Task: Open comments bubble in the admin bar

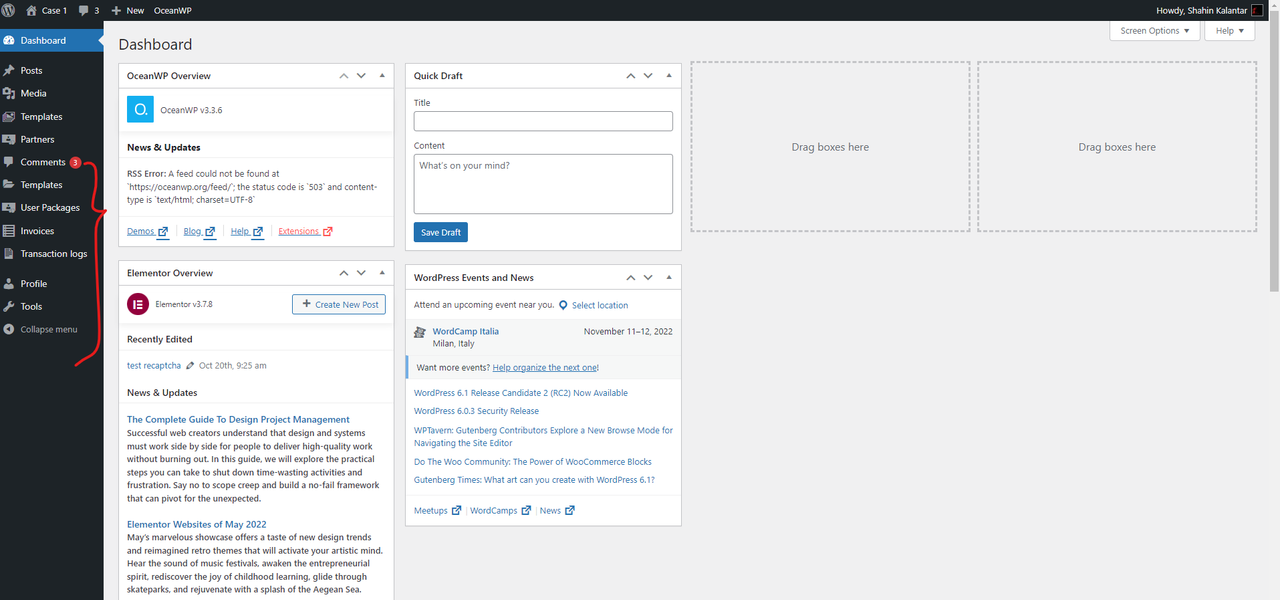Action: coord(88,10)
